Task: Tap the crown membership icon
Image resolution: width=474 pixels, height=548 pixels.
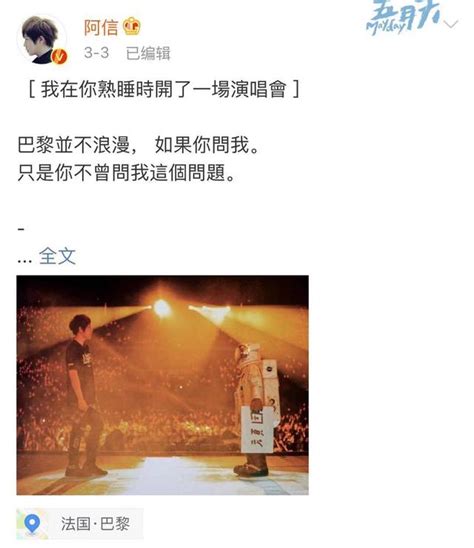Action: (131, 27)
